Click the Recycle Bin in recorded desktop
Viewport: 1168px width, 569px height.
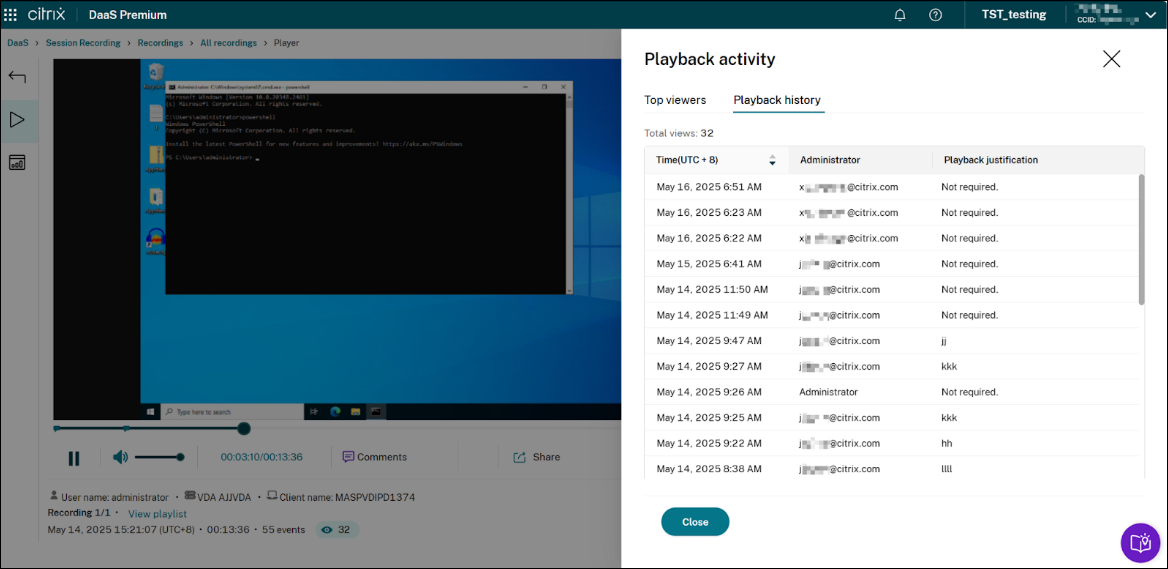[x=155, y=75]
